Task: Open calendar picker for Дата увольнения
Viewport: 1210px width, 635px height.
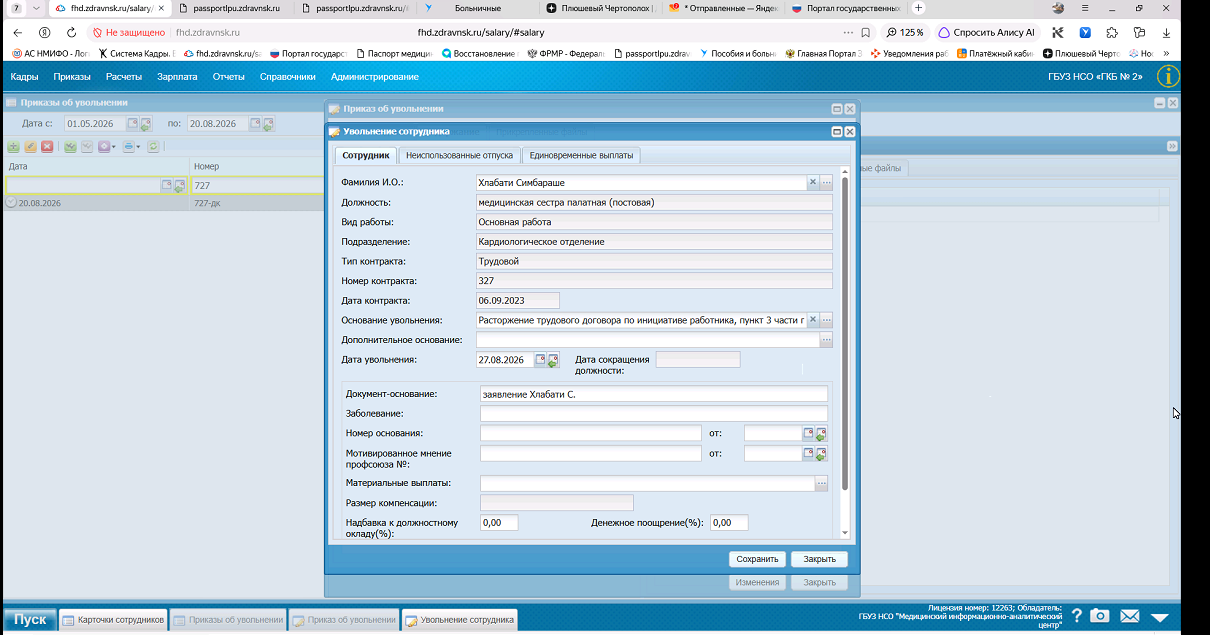Action: (541, 360)
